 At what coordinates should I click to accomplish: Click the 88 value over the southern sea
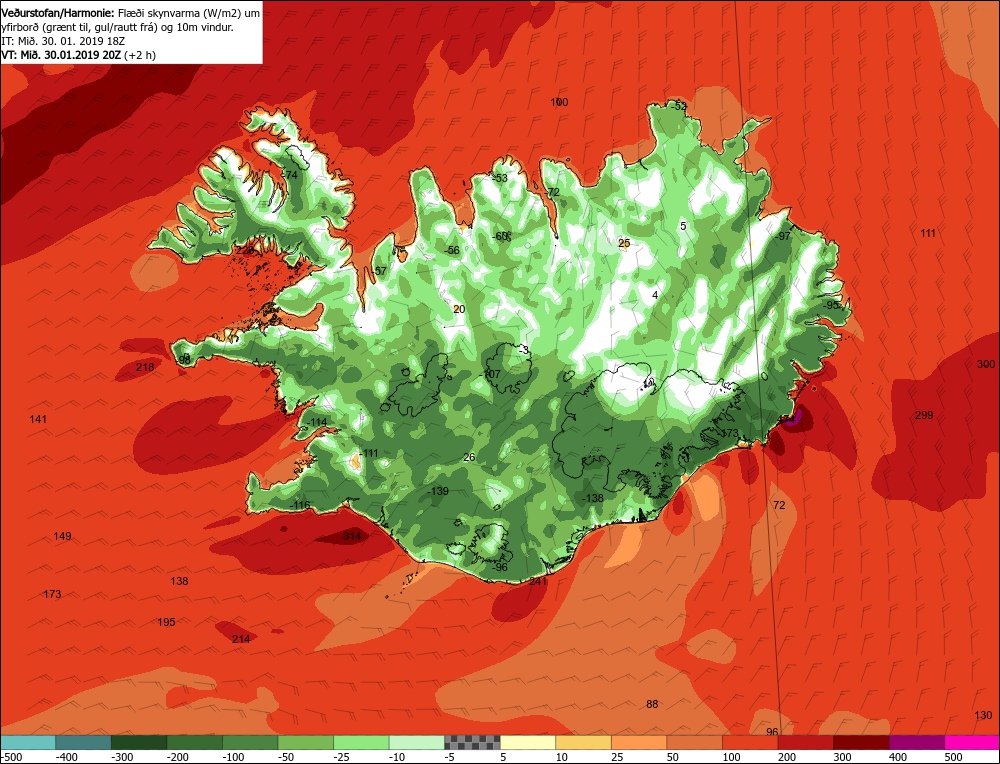point(652,704)
